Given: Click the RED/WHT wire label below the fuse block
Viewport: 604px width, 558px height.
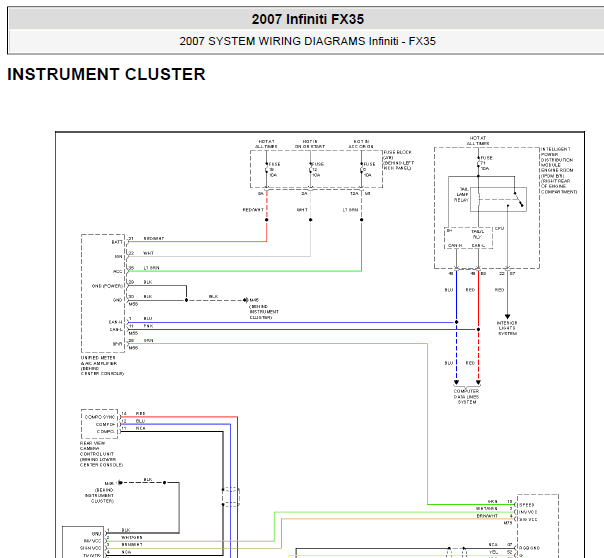Looking at the screenshot, I should pos(253,210).
